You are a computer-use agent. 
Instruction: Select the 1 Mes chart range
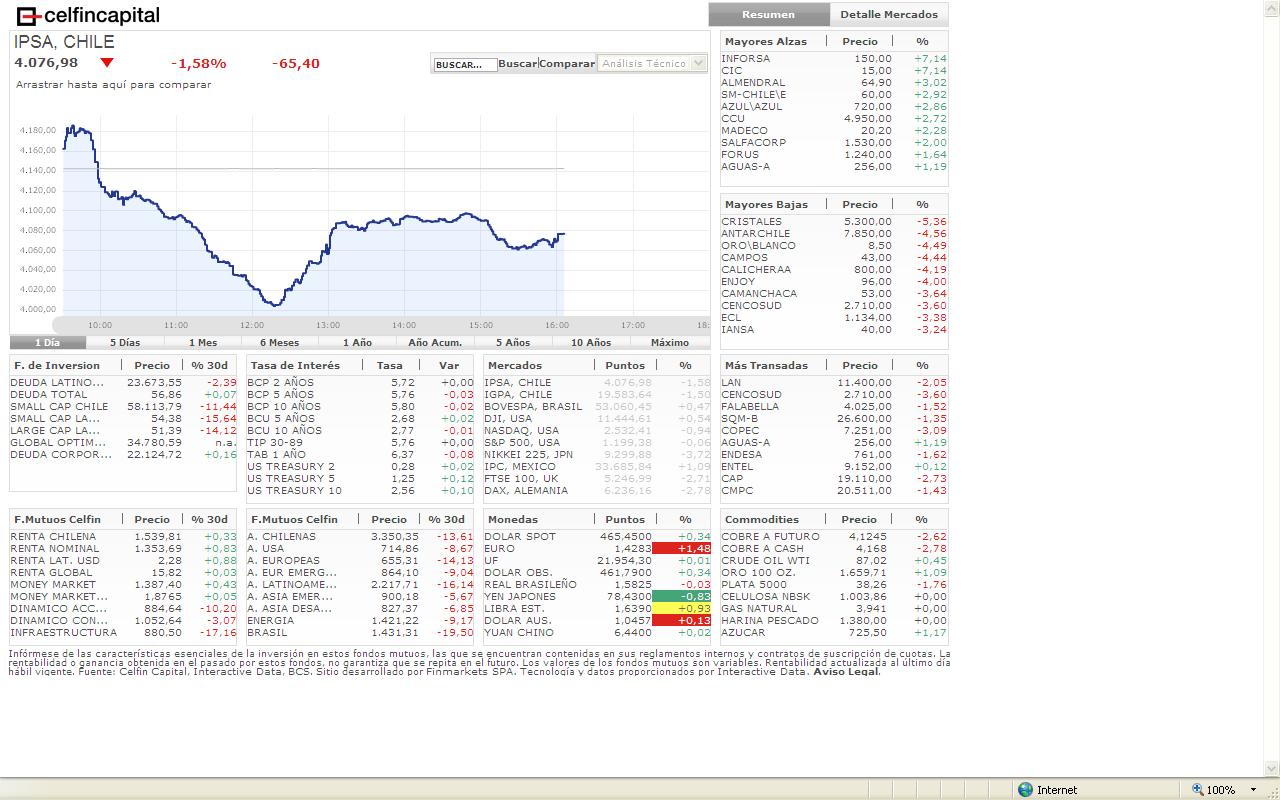(x=203, y=342)
